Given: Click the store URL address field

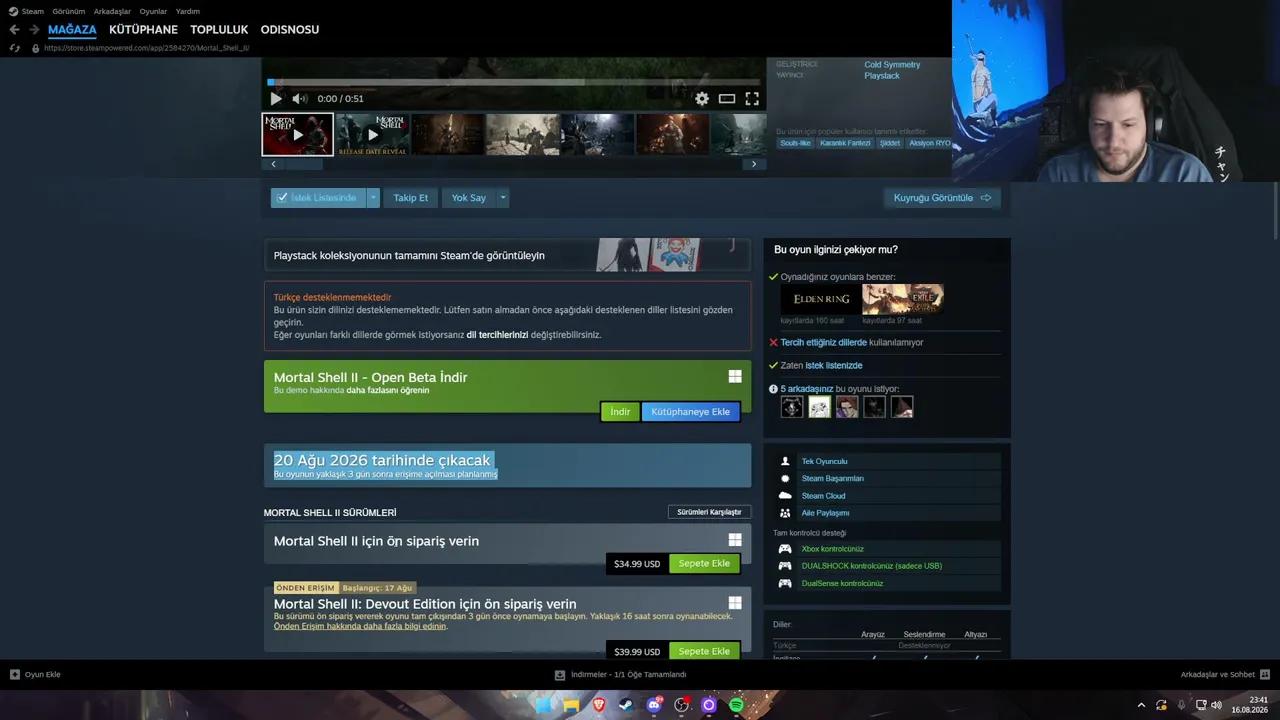Looking at the screenshot, I should click(146, 48).
